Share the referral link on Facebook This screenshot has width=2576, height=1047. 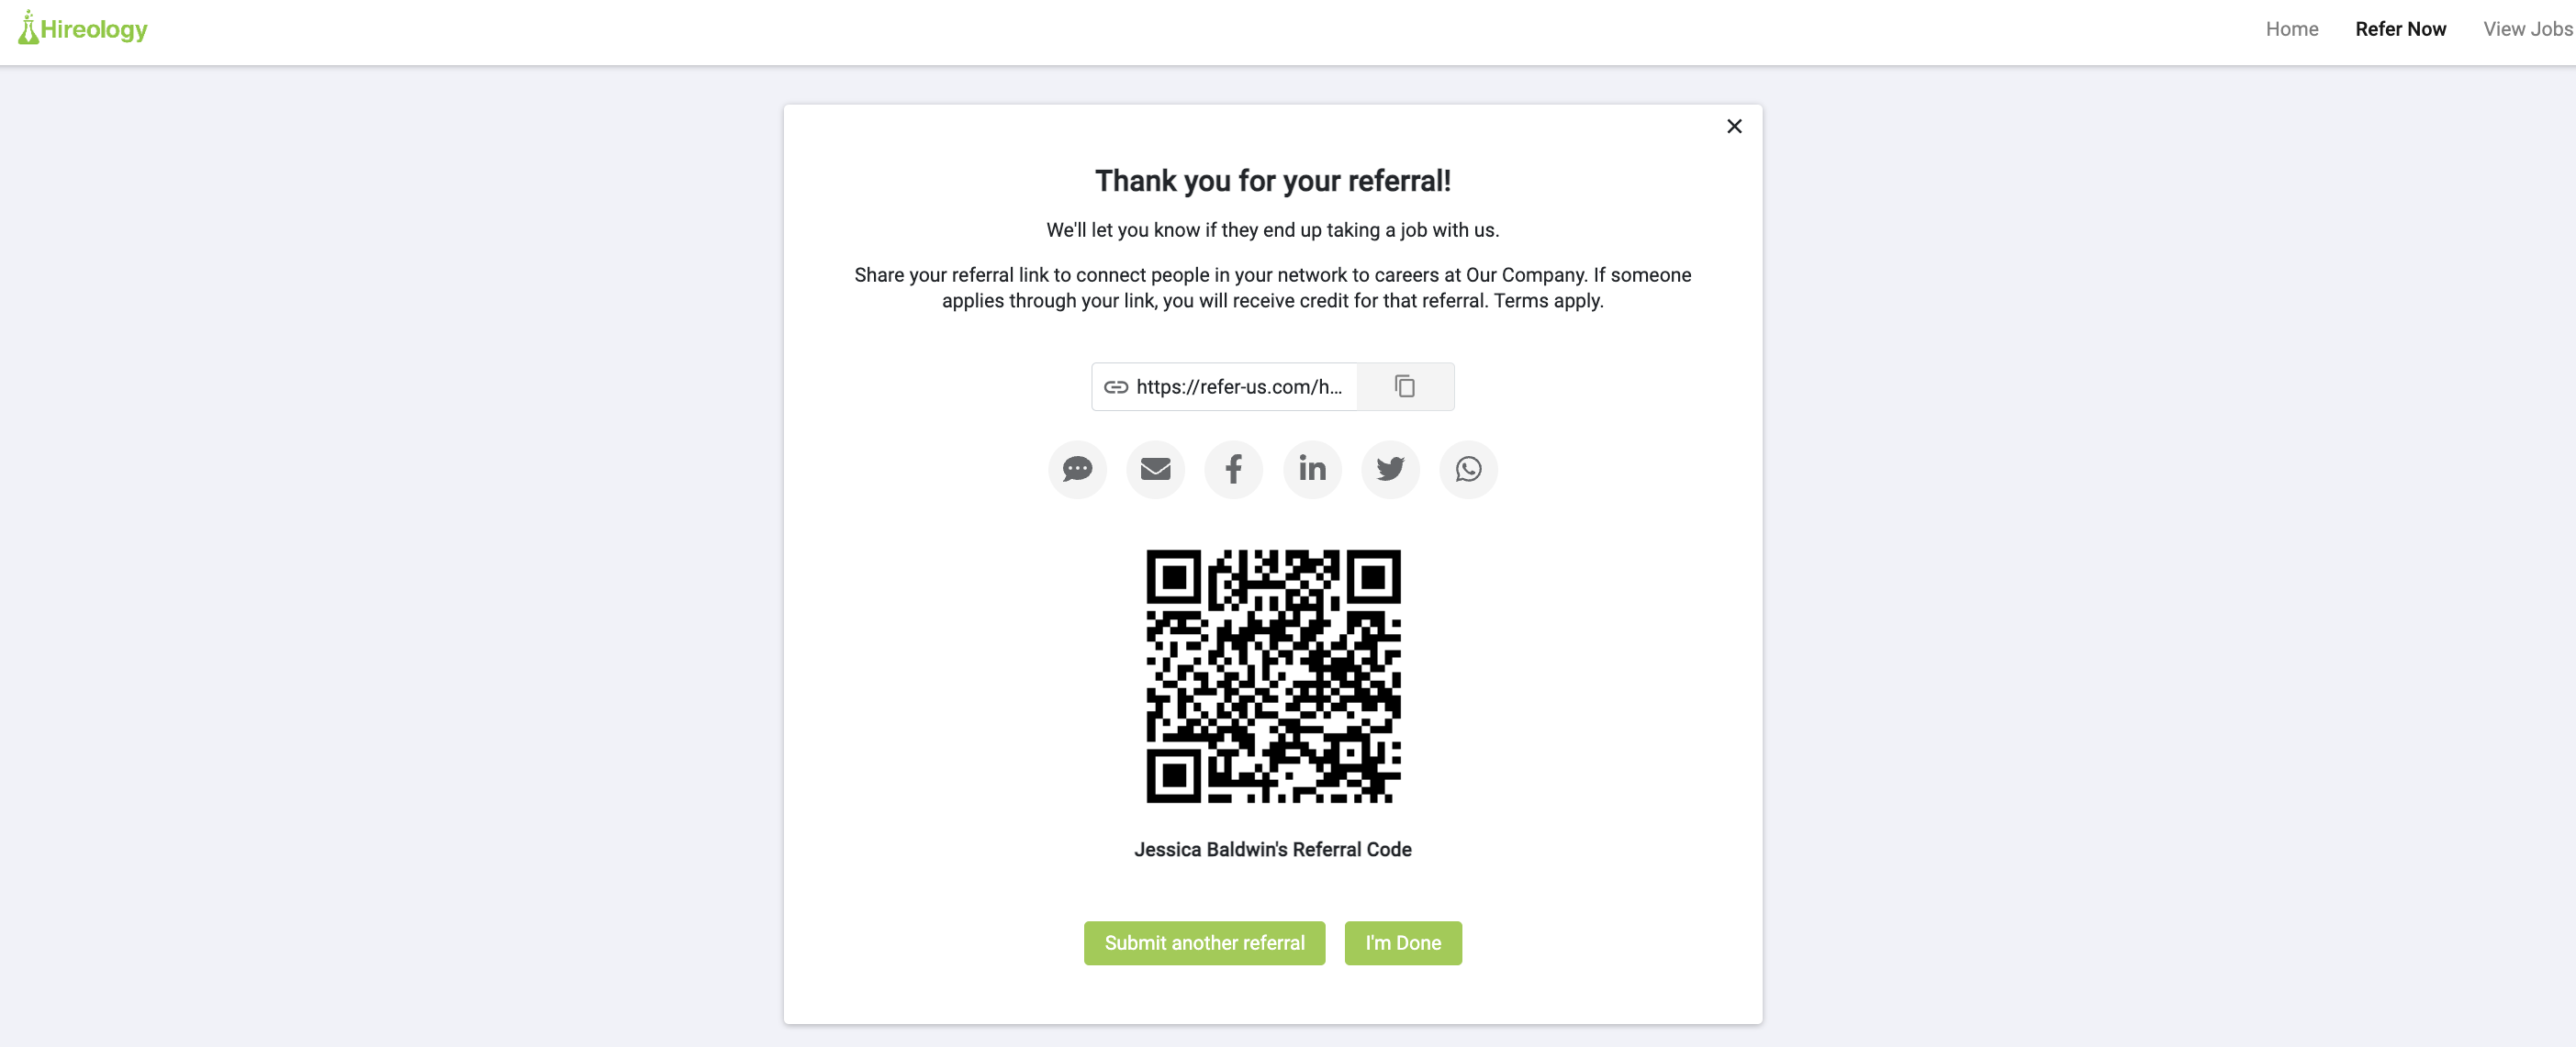pos(1234,469)
